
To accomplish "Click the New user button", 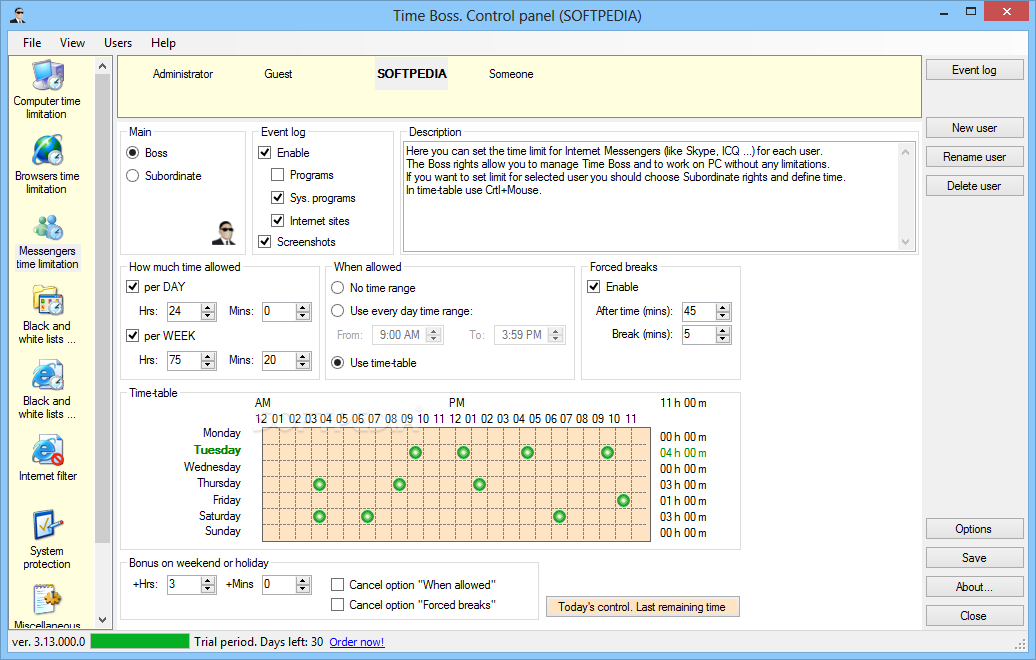I will click(975, 128).
